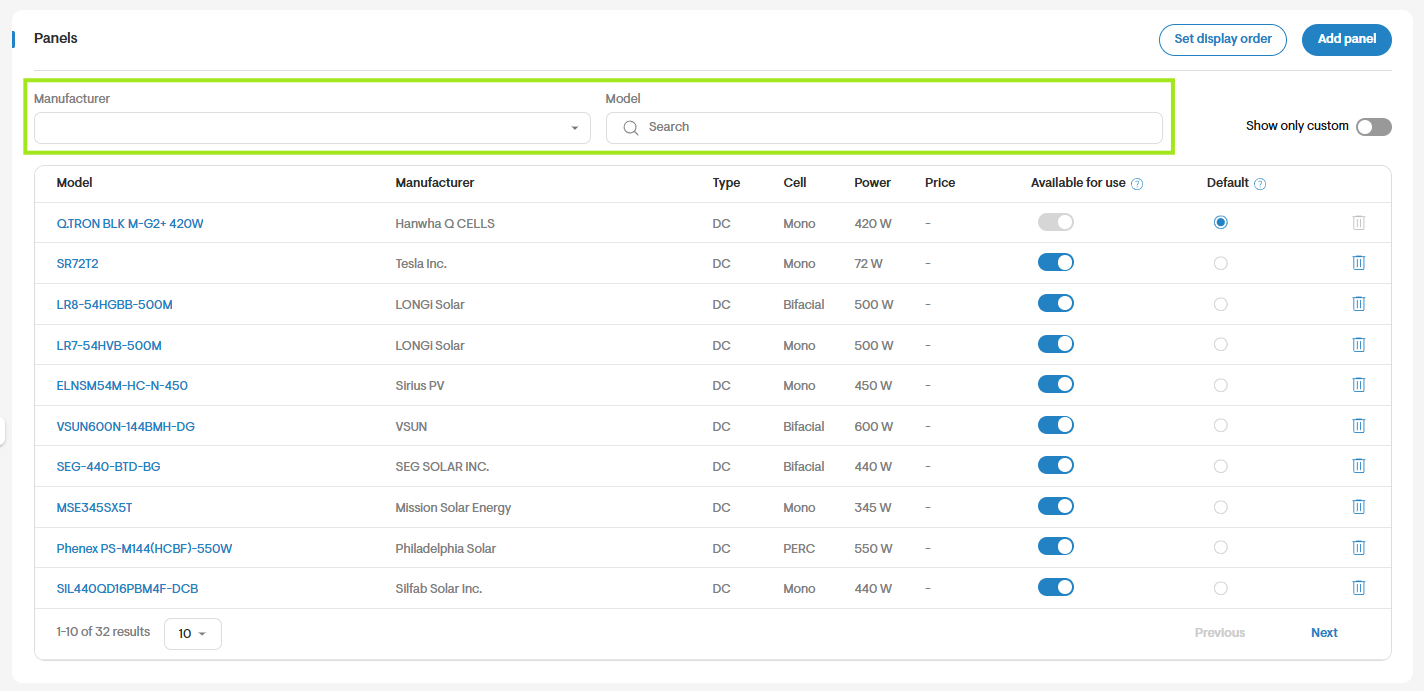Click help icon next to Default header
The width and height of the screenshot is (1424, 691).
[1260, 184]
